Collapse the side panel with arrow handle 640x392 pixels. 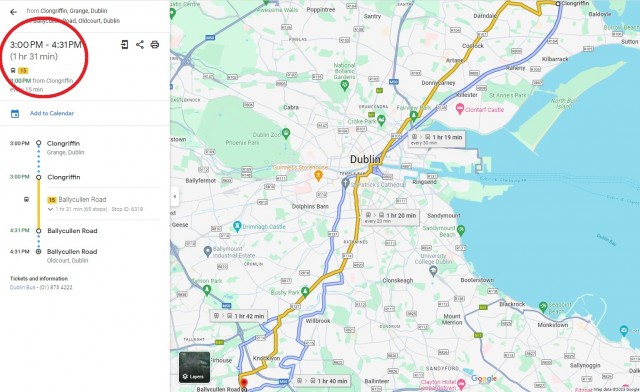[175, 196]
